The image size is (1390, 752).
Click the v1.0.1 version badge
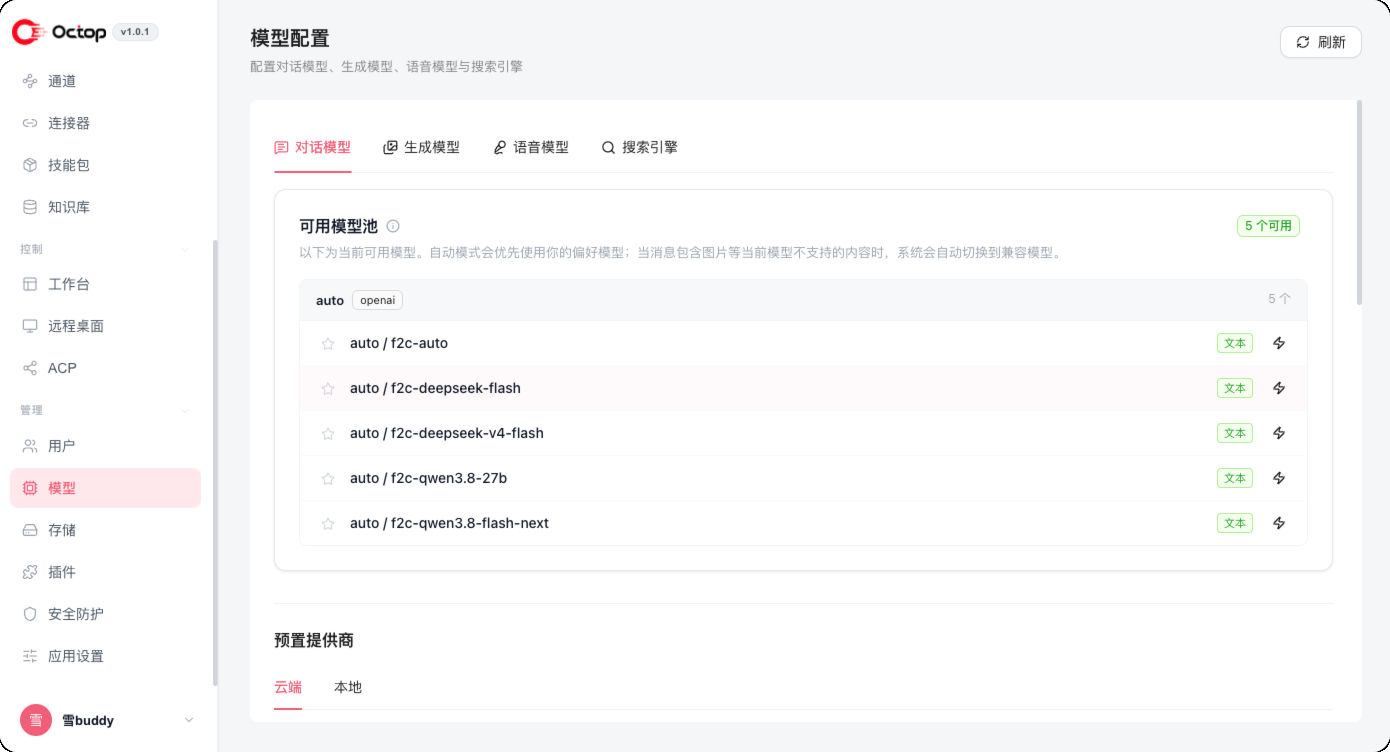(x=135, y=32)
